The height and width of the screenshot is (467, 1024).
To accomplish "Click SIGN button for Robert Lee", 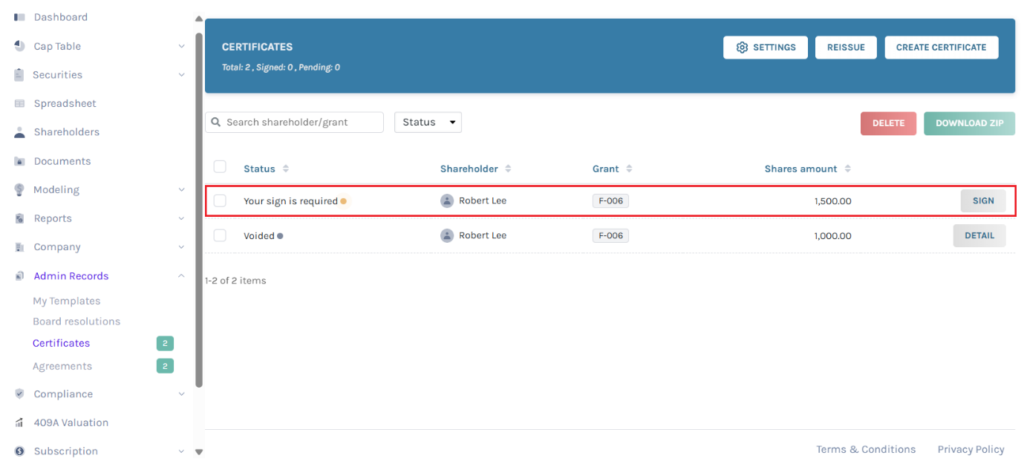I will click(x=983, y=201).
